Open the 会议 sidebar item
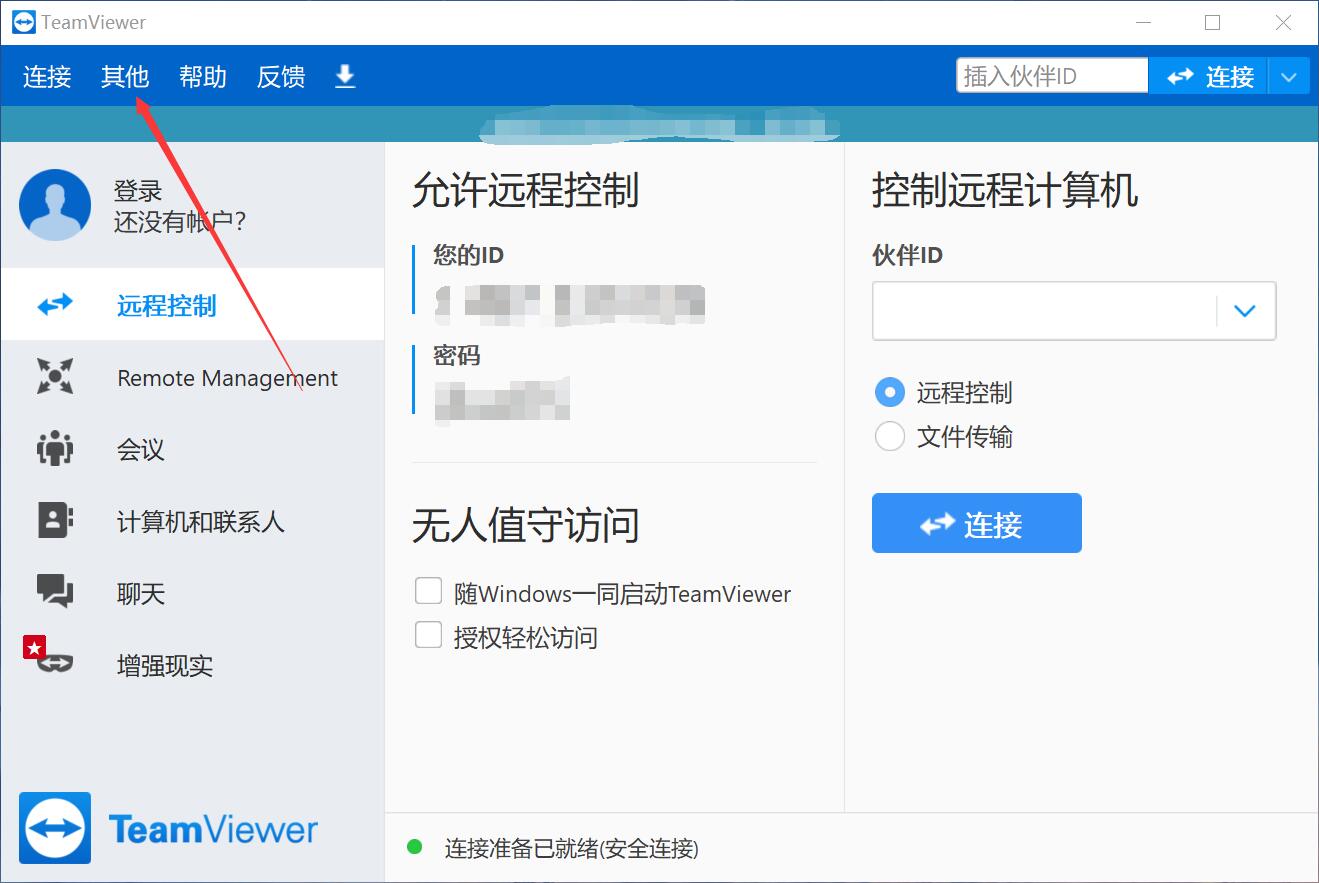The image size is (1319, 883). point(192,450)
